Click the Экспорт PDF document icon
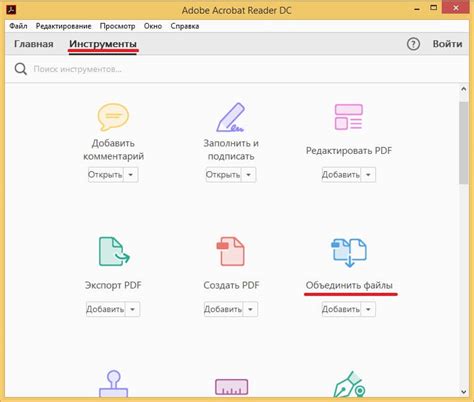Image resolution: width=474 pixels, height=402 pixels. [x=114, y=251]
